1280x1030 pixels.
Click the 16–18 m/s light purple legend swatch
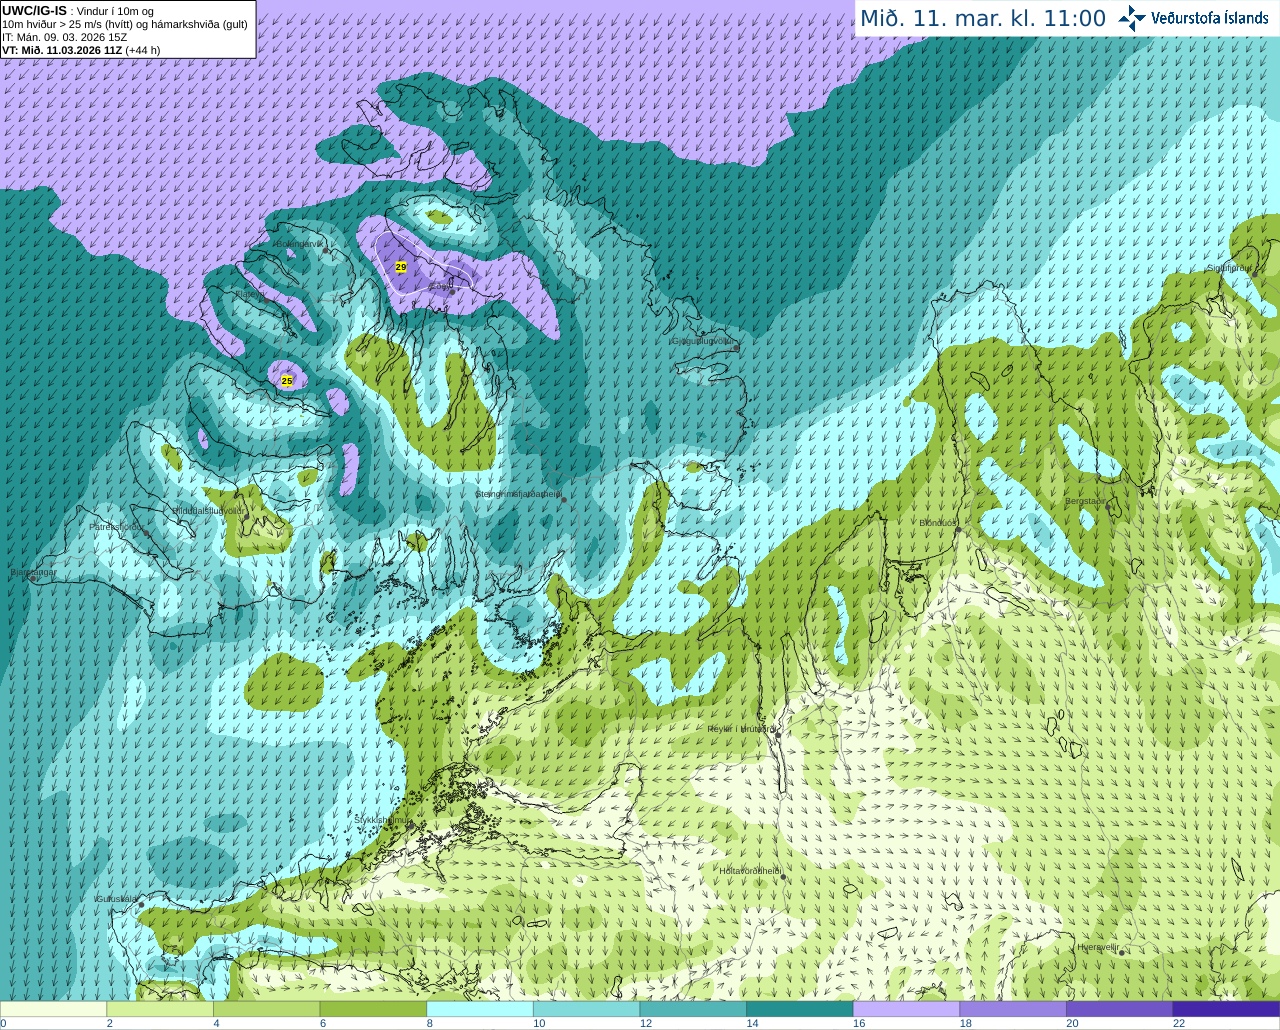coord(907,1009)
